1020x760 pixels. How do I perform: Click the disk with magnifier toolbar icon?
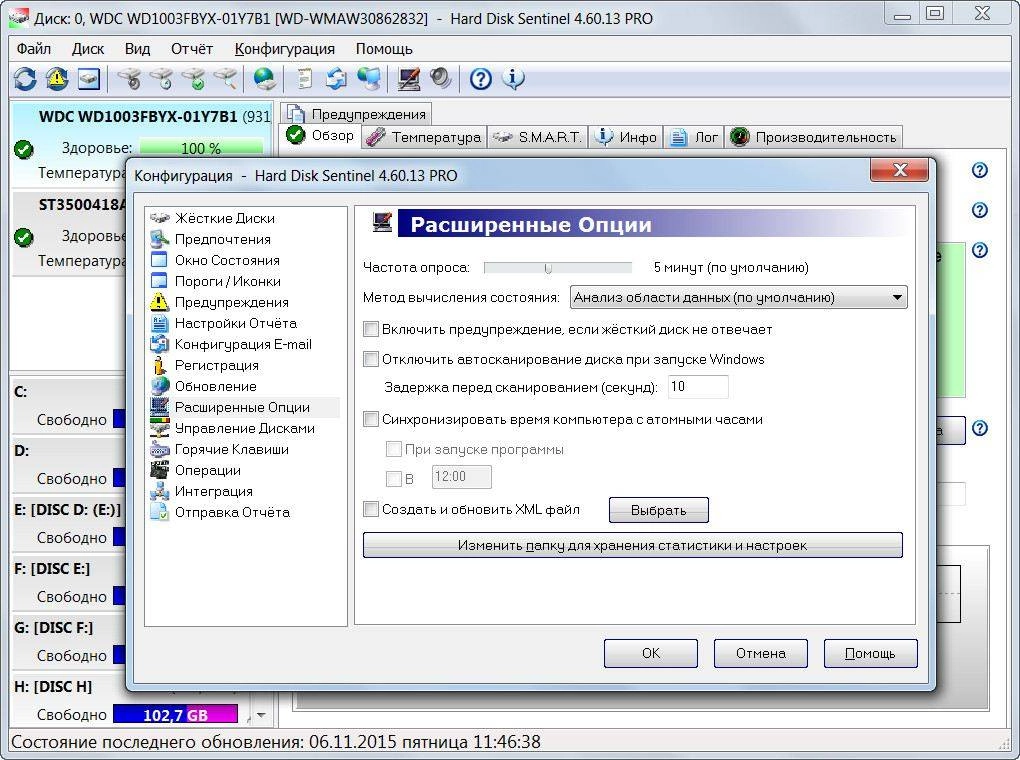(x=226, y=79)
